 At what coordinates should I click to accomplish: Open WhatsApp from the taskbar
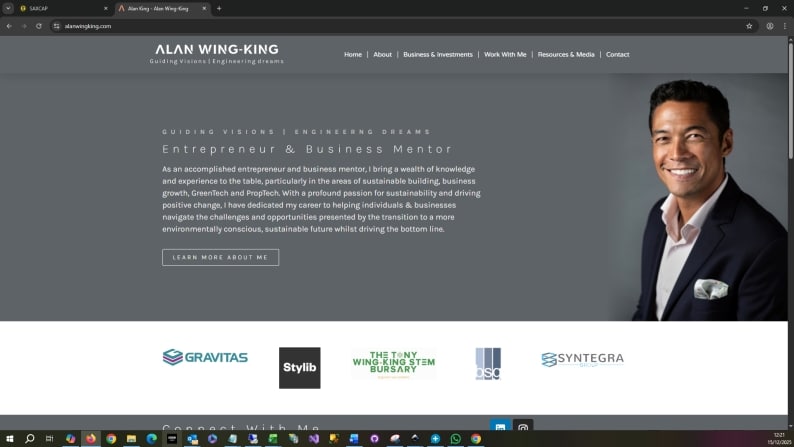(x=456, y=439)
